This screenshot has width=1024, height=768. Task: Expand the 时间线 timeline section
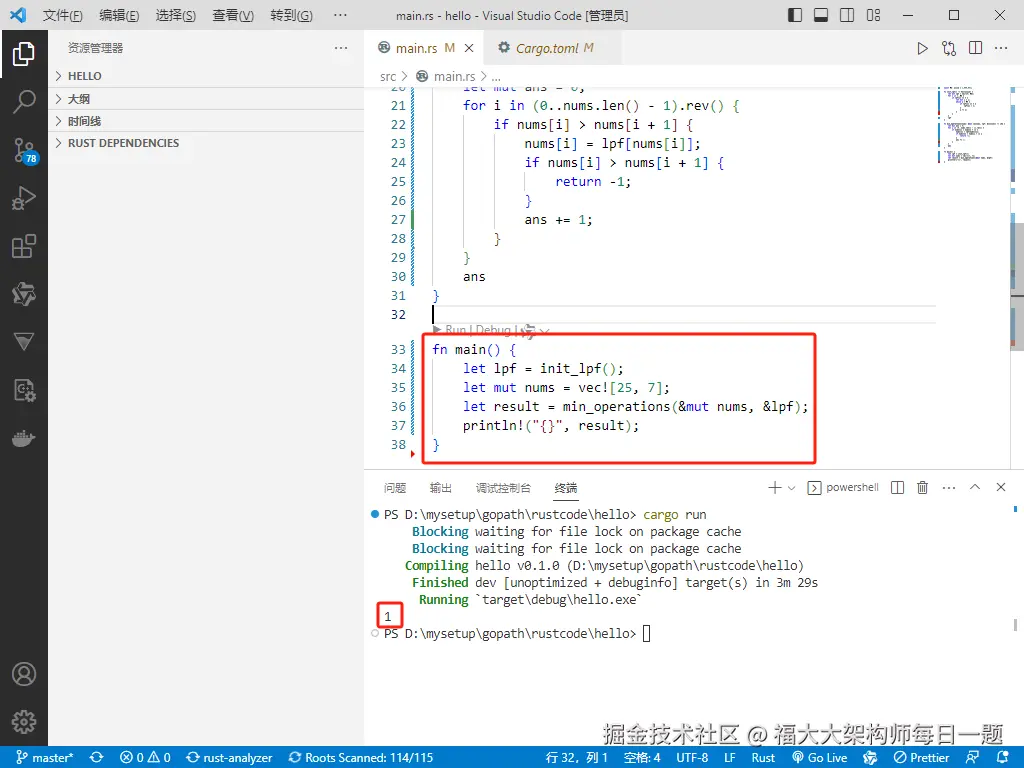point(206,121)
